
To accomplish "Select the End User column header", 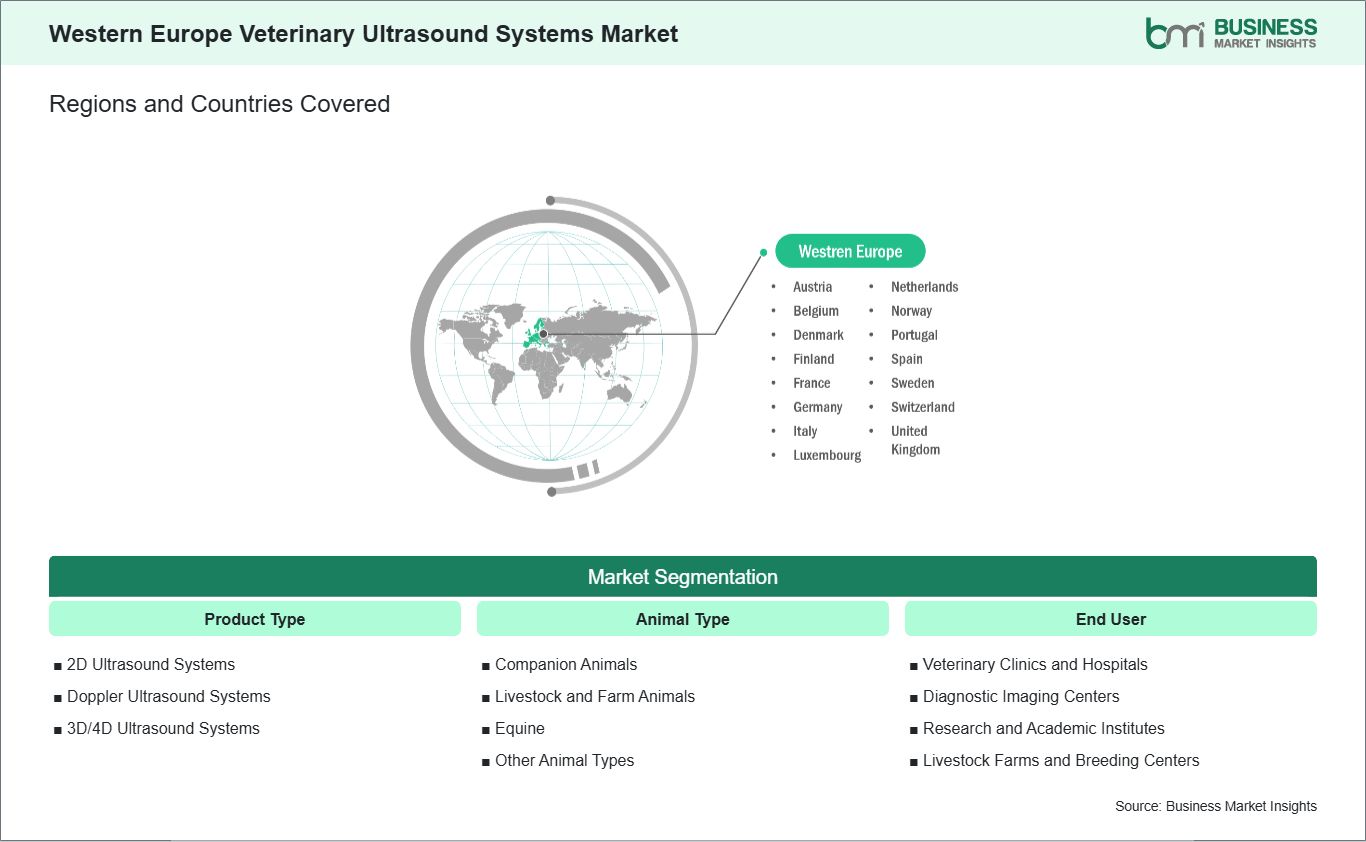I will pos(1111,619).
